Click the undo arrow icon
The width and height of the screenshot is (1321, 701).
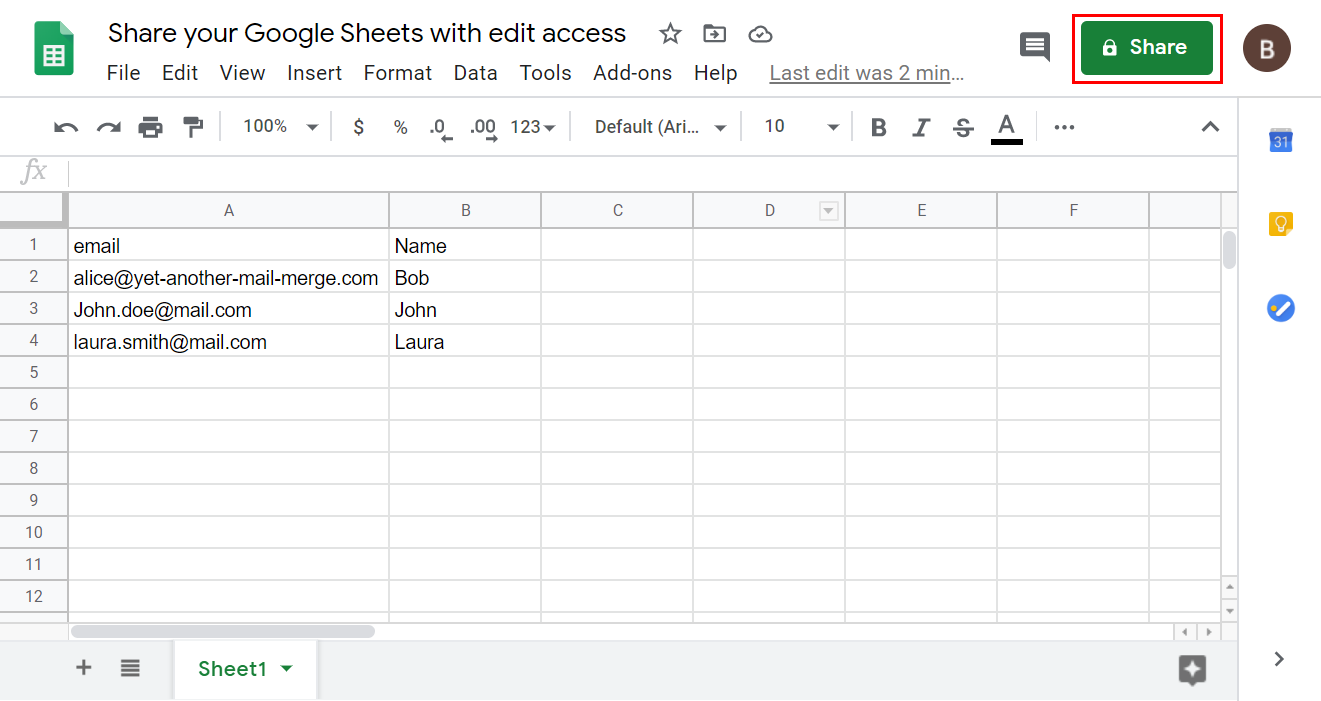click(x=66, y=127)
